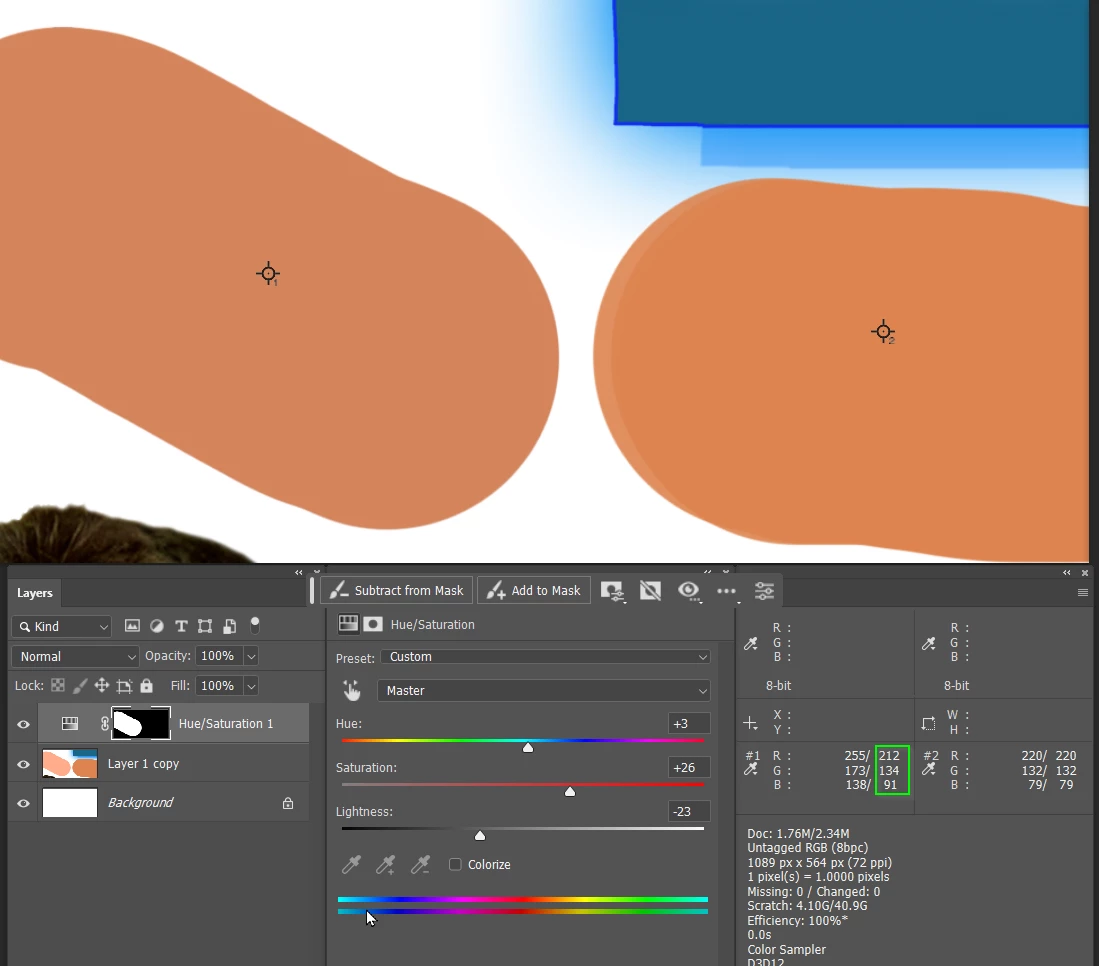Open the Kind filter dropdown
Viewport: 1099px width, 966px height.
62,626
